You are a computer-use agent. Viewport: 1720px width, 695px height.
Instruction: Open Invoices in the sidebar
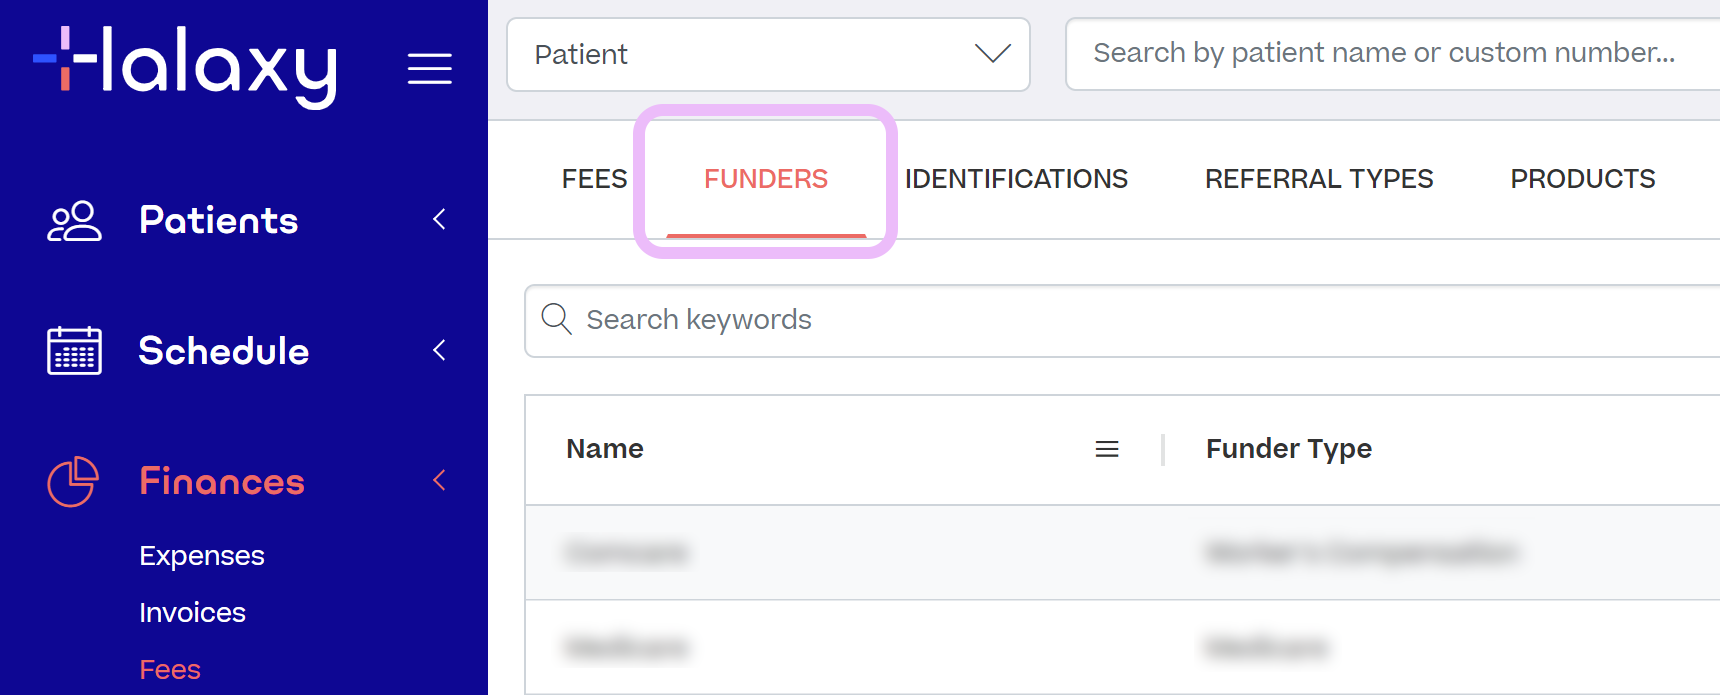point(193,613)
